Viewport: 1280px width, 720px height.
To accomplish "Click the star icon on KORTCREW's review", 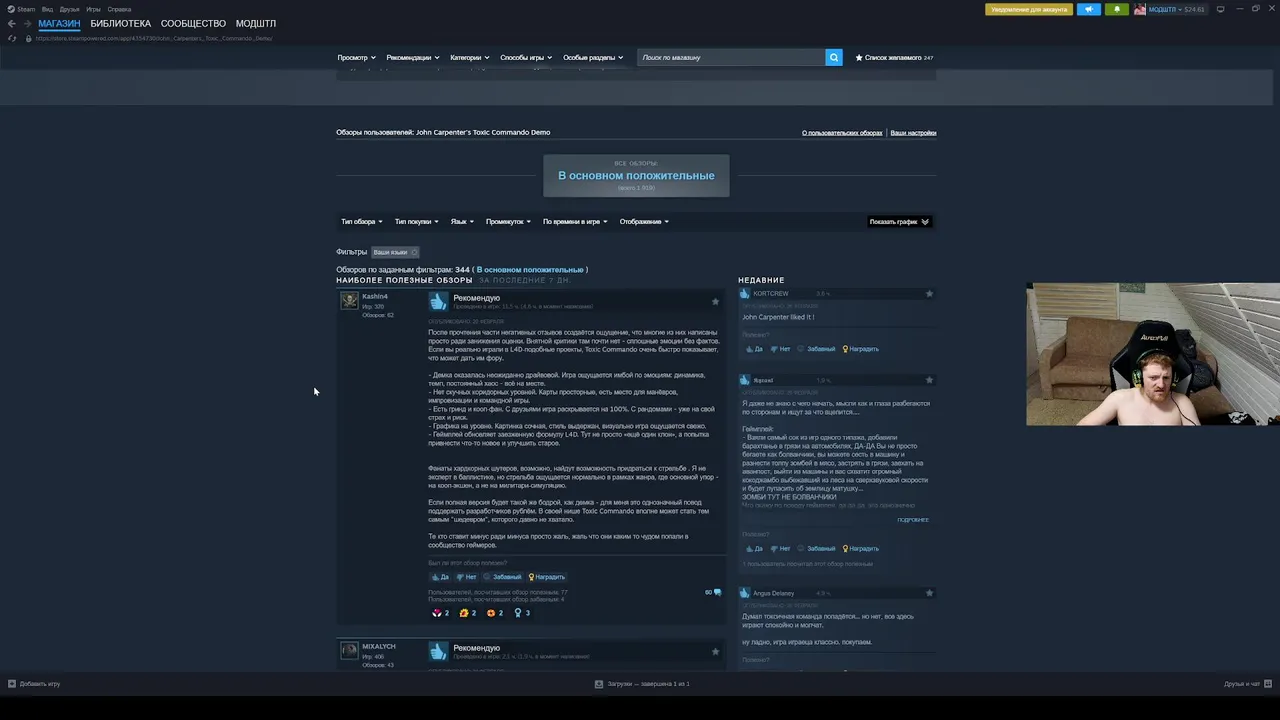I will (929, 294).
